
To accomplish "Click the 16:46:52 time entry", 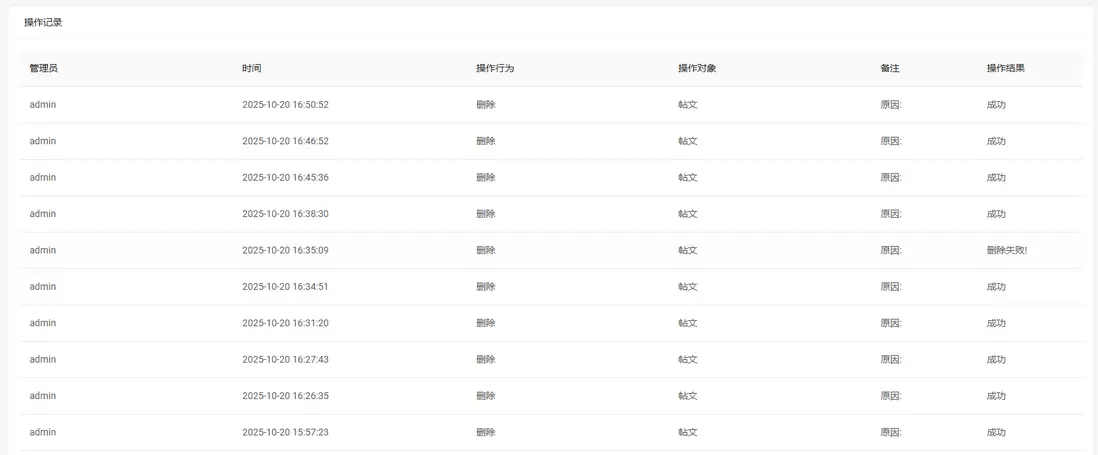I will [x=285, y=141].
